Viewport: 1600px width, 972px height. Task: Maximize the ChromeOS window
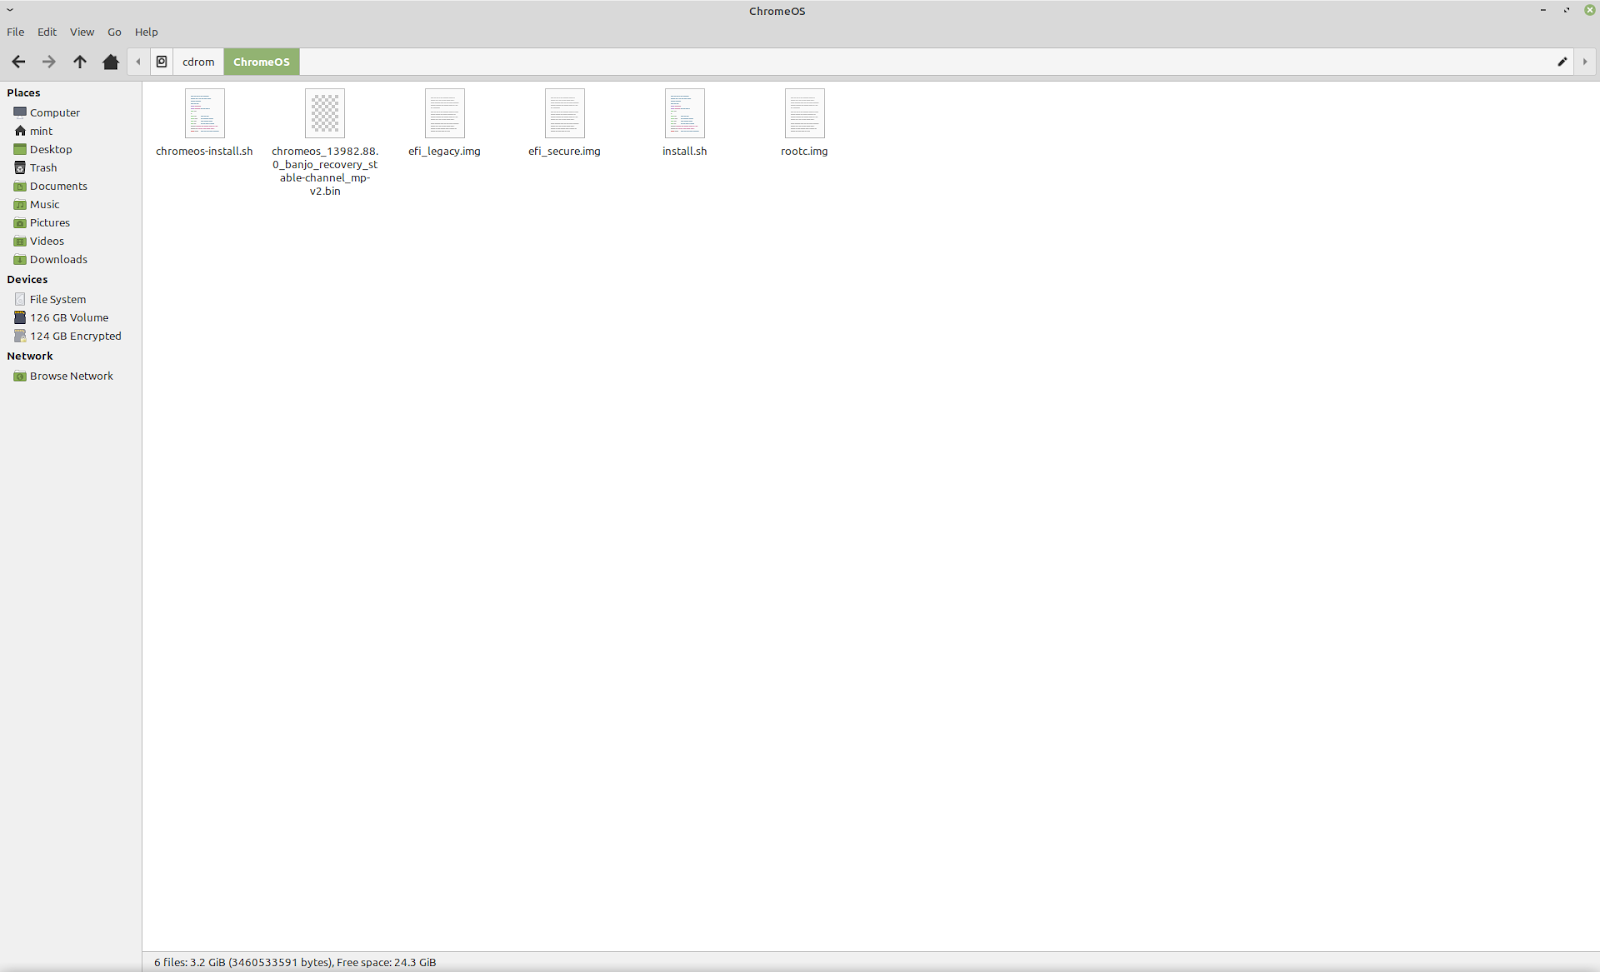pos(1566,10)
